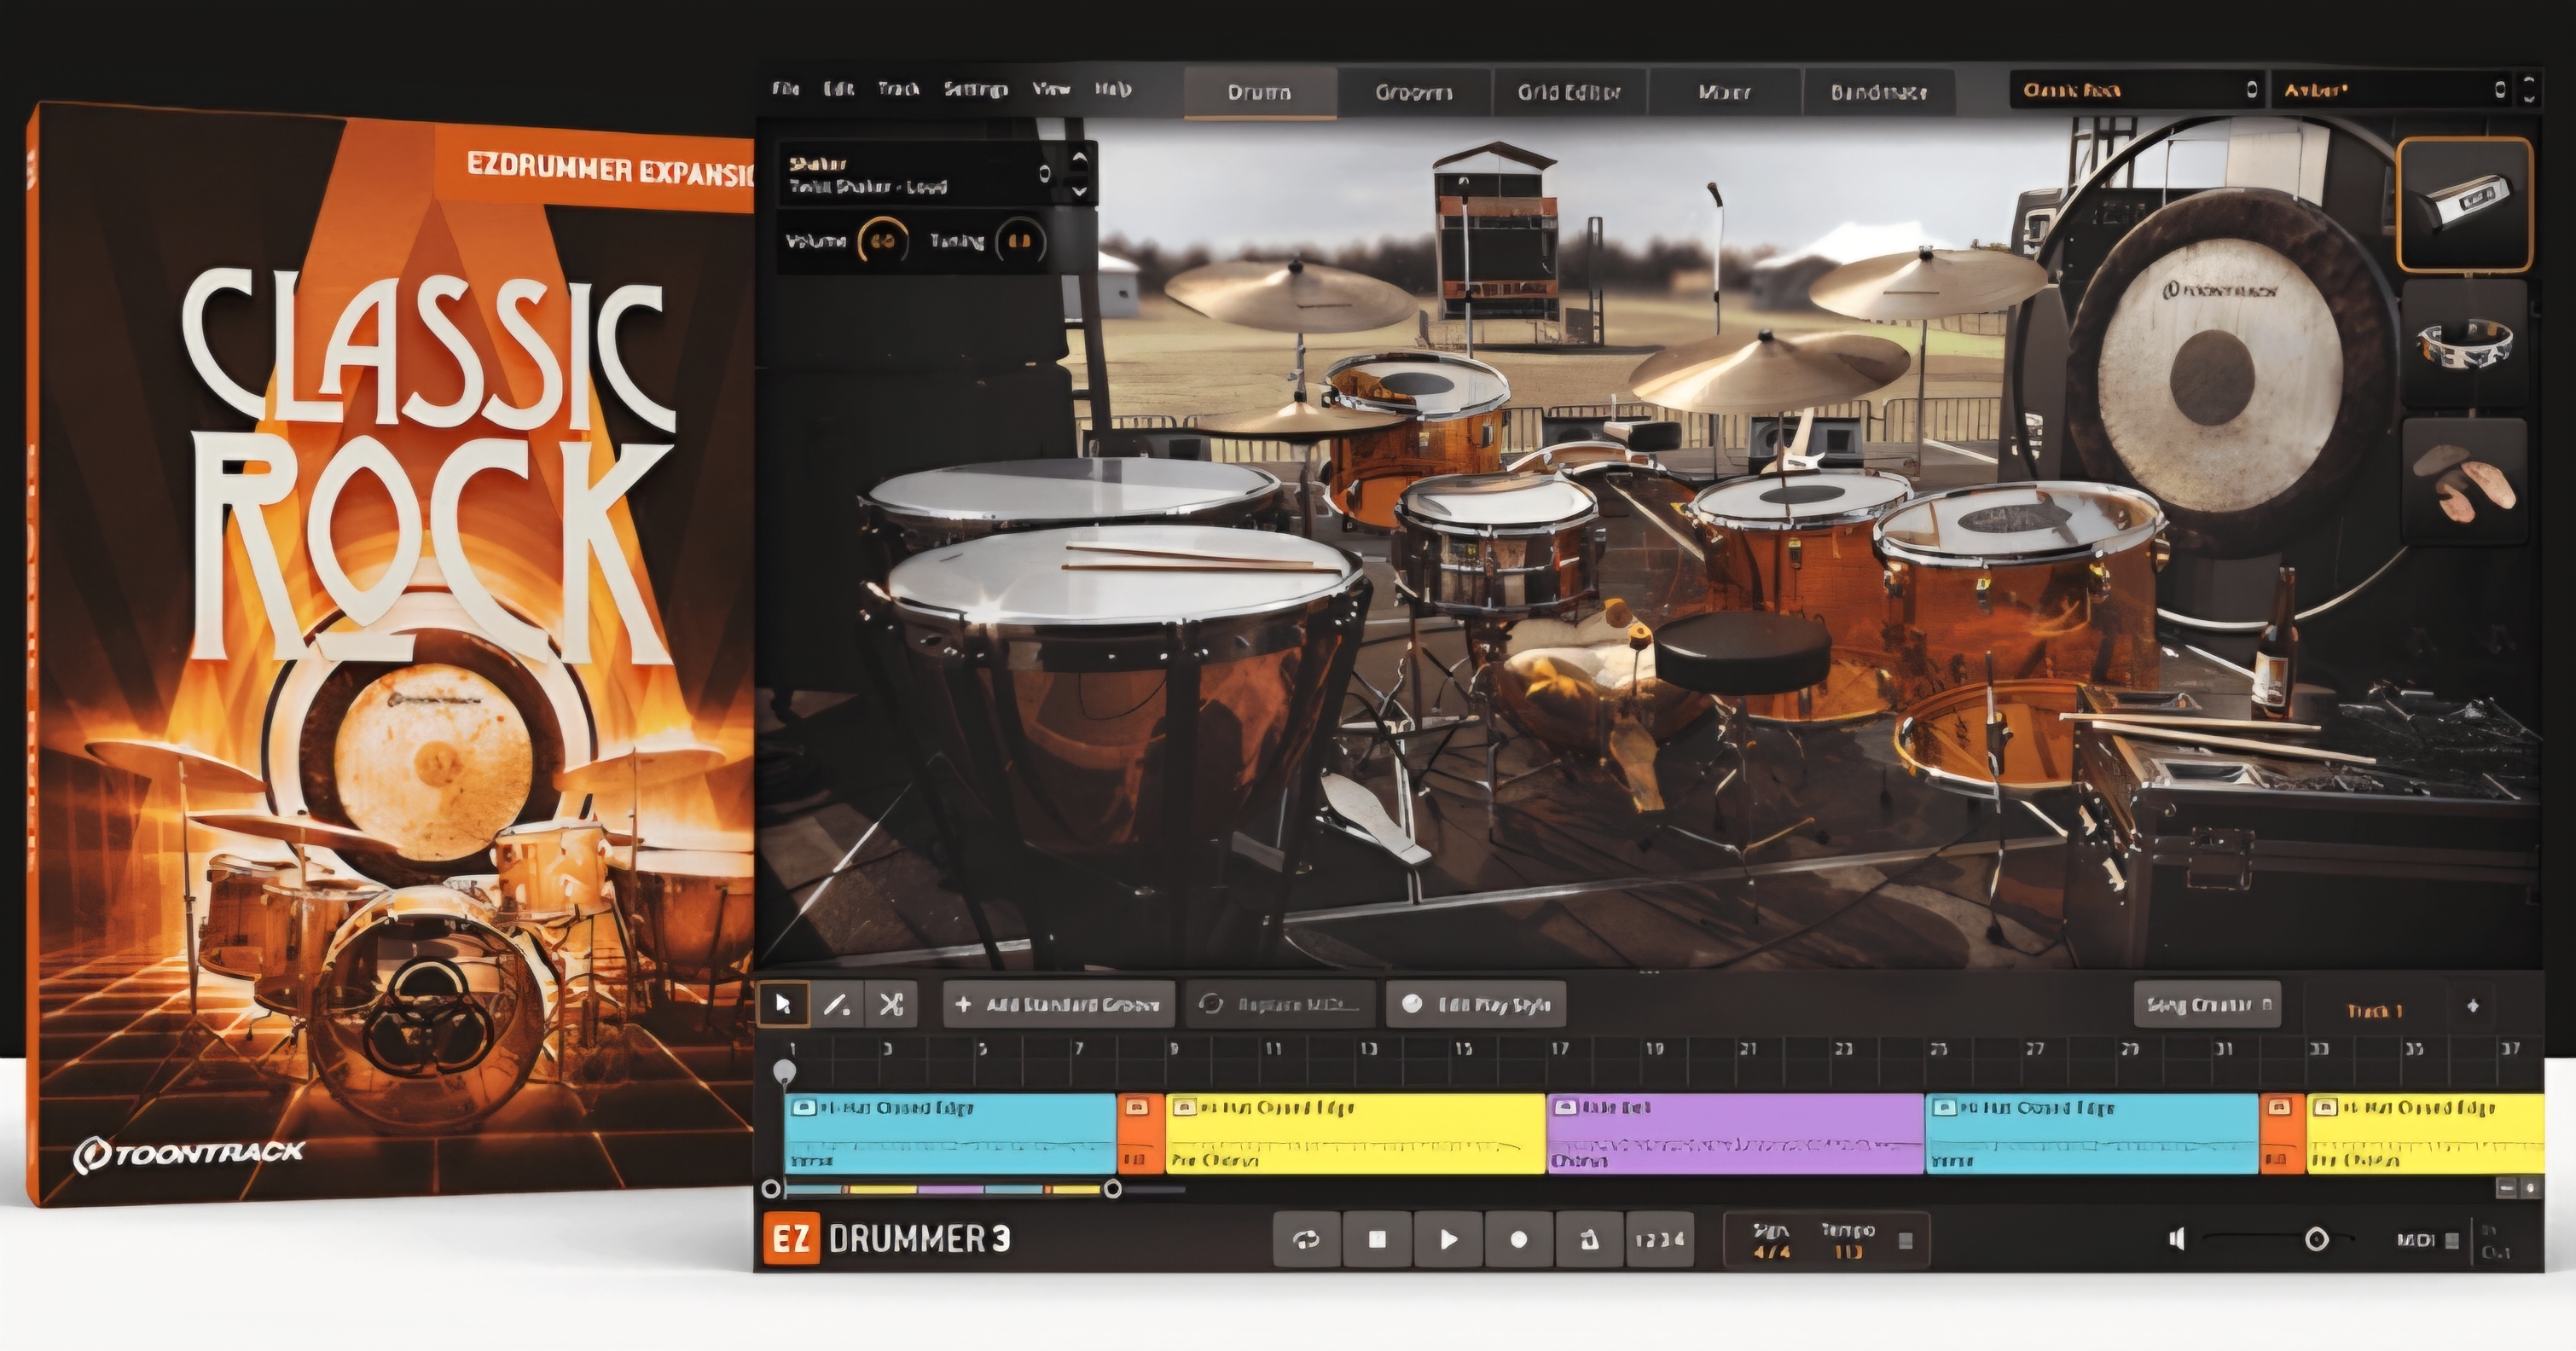Stop playback with the stop button

tap(1377, 1239)
